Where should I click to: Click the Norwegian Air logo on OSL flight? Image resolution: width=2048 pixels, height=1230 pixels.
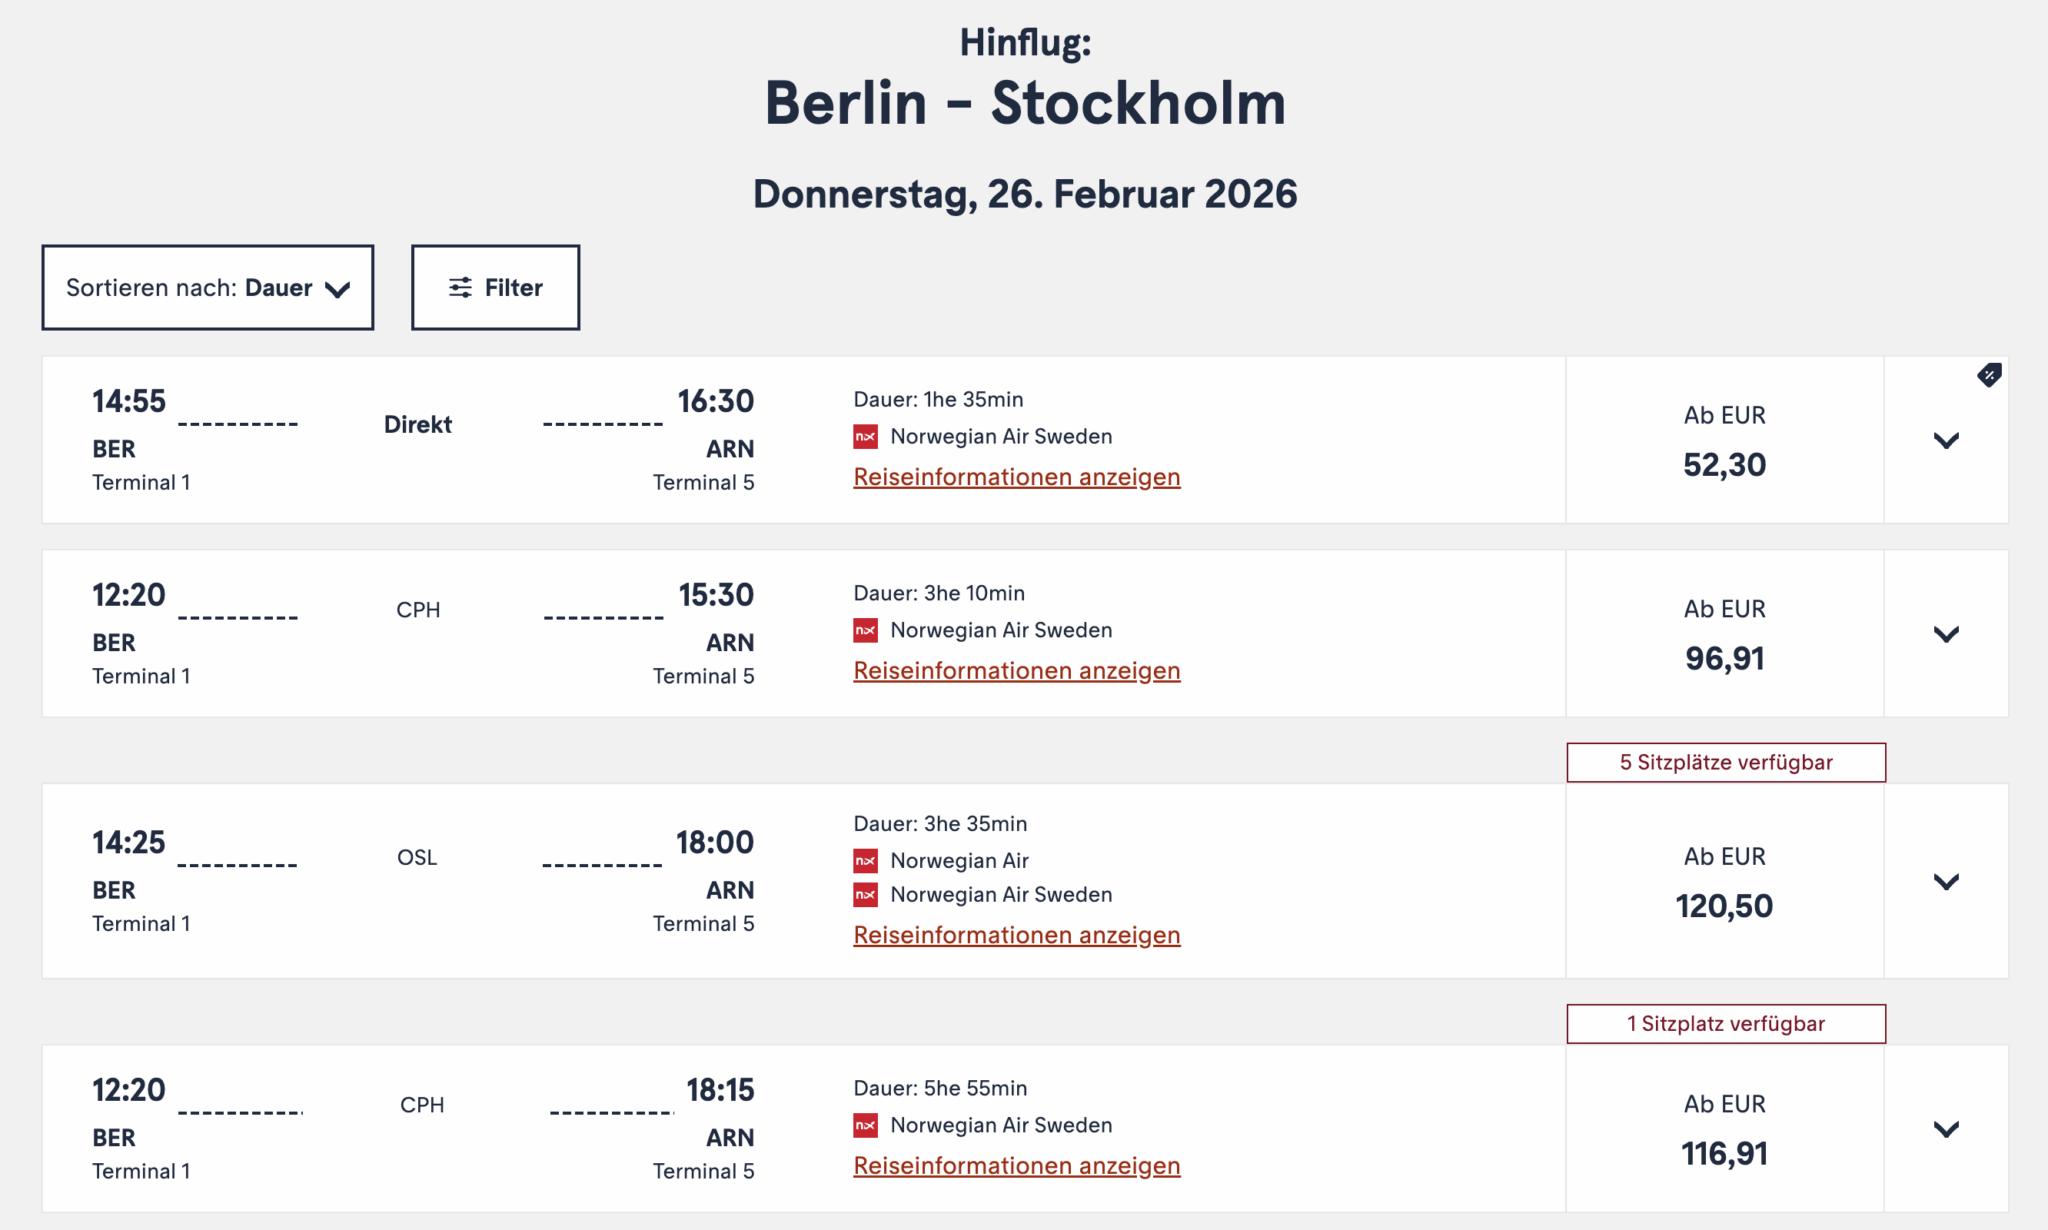[865, 861]
